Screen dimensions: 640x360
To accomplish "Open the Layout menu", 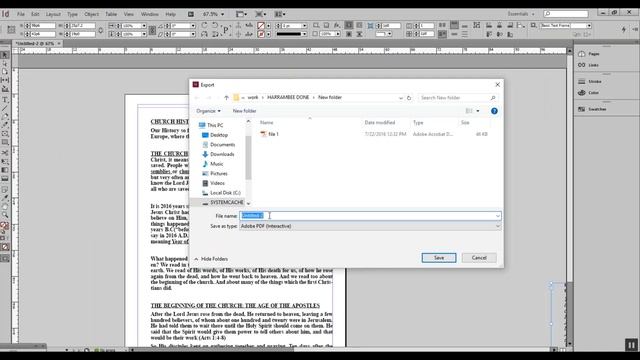I will [53, 14].
